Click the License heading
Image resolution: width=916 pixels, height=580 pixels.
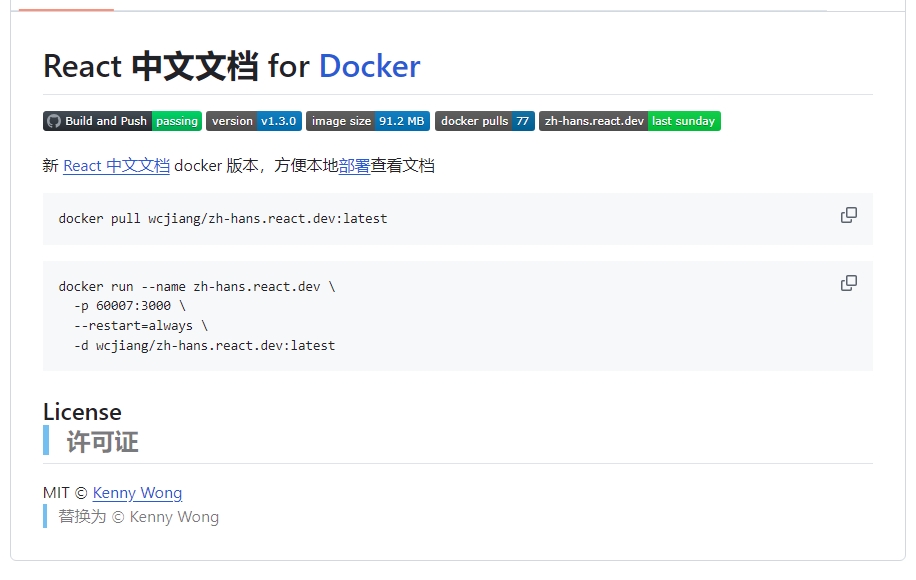(x=82, y=412)
